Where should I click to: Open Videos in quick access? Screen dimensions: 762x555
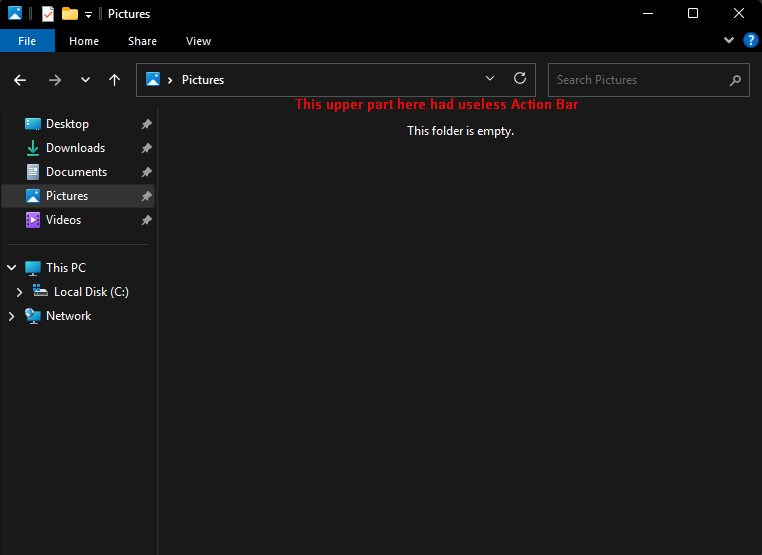point(63,220)
